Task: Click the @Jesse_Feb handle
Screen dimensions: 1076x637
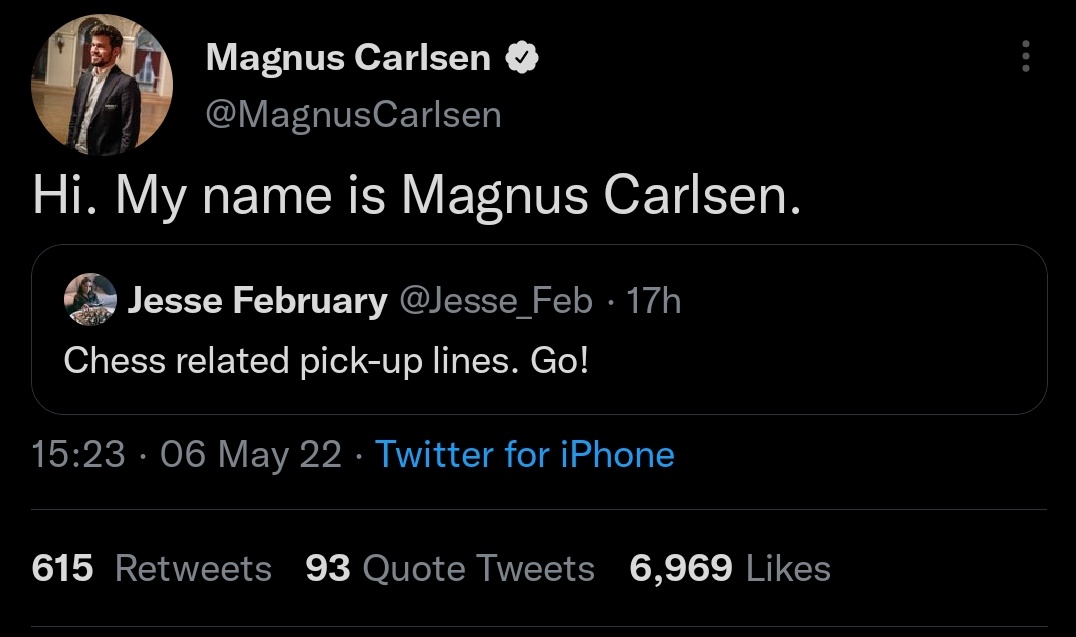Action: tap(496, 300)
